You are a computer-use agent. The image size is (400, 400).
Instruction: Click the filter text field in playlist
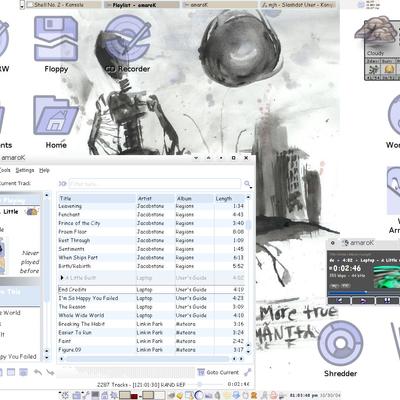[x=155, y=184]
